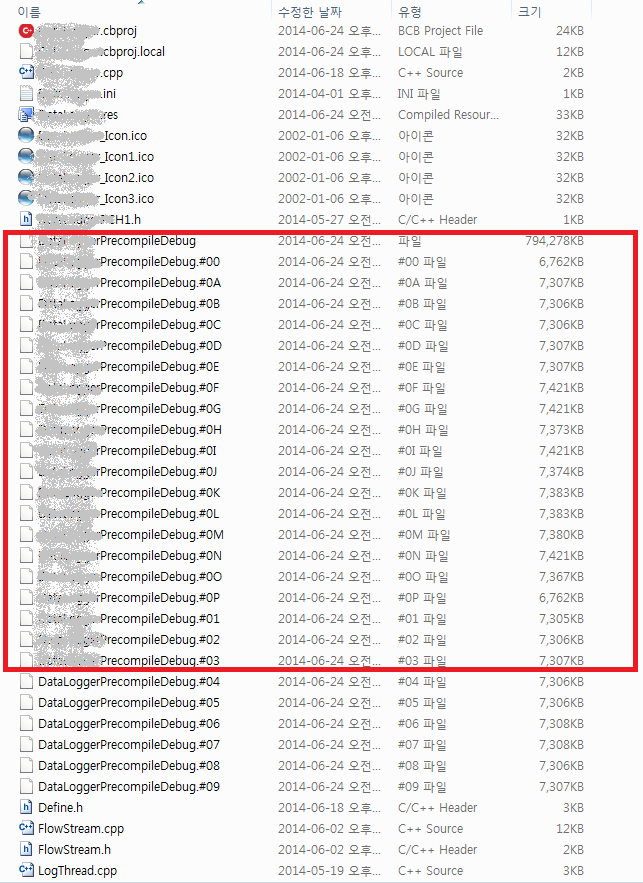643x883 pixels.
Task: Click the 크기 column header
Action: point(529,12)
